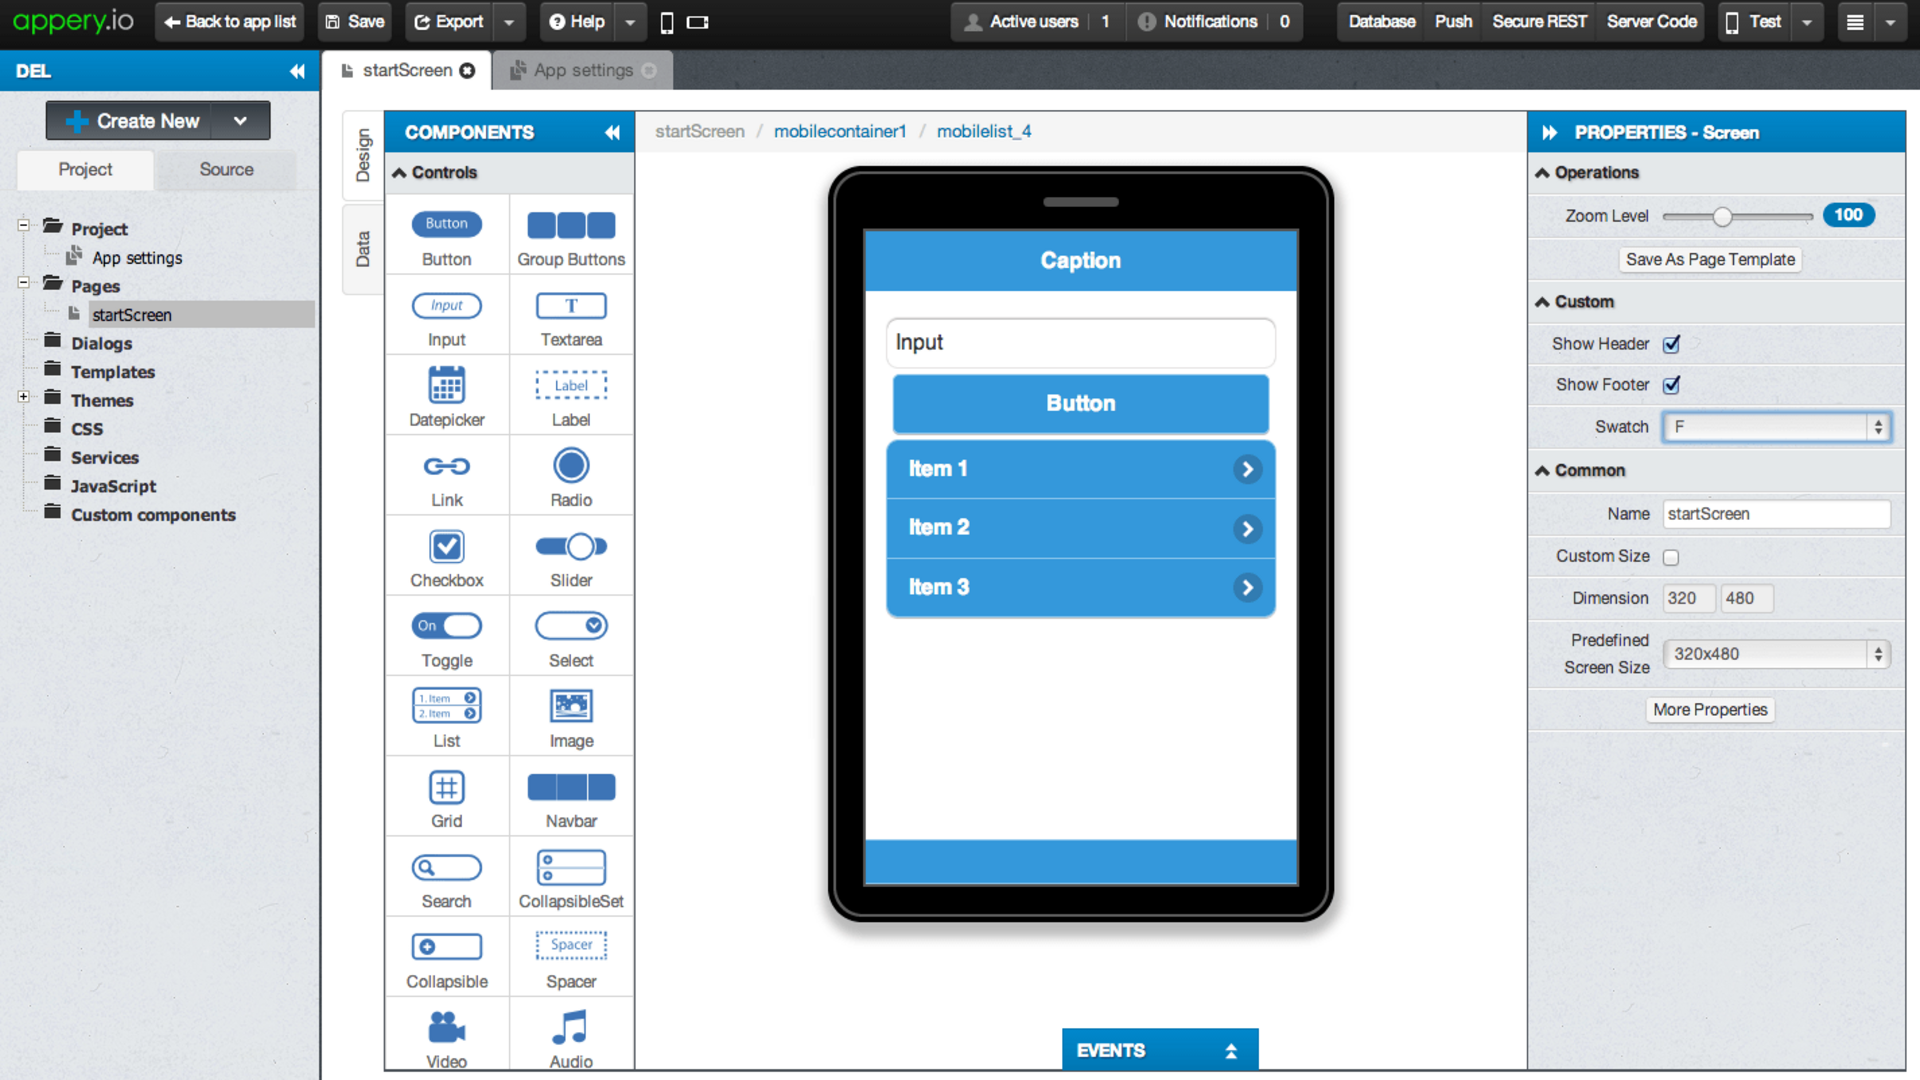Expand the mobilelist_4 breadcrumb path
This screenshot has height=1080, width=1920.
[x=985, y=131]
